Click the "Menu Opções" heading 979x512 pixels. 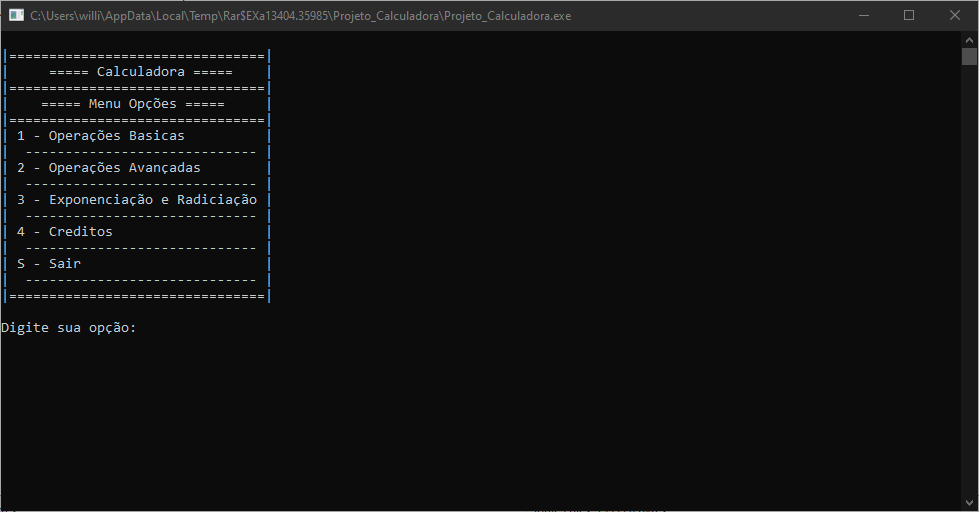[132, 104]
